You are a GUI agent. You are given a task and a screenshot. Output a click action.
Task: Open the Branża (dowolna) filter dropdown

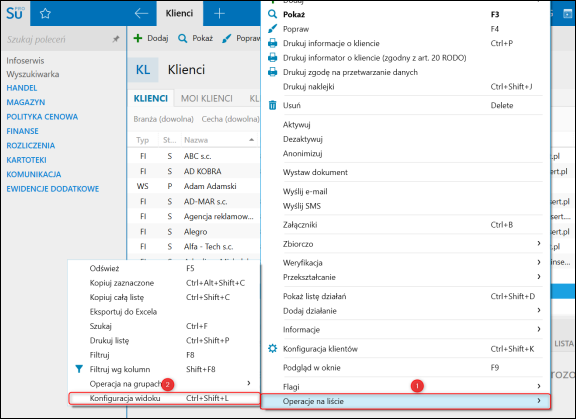click(163, 119)
